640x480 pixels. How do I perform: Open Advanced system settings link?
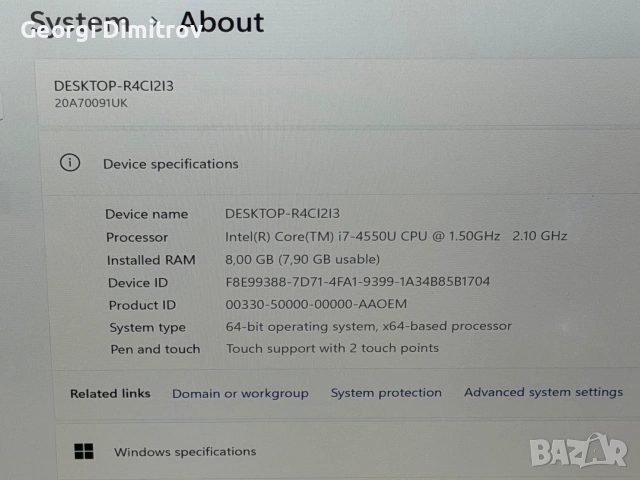point(543,392)
